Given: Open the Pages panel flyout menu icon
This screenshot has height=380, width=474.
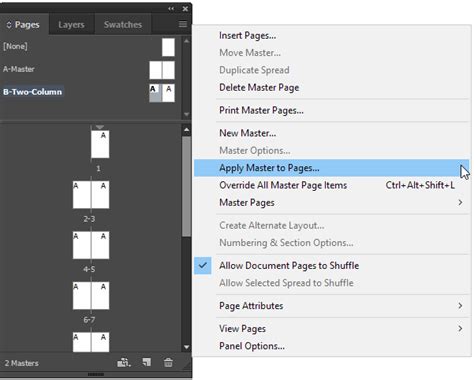Looking at the screenshot, I should click(x=182, y=24).
